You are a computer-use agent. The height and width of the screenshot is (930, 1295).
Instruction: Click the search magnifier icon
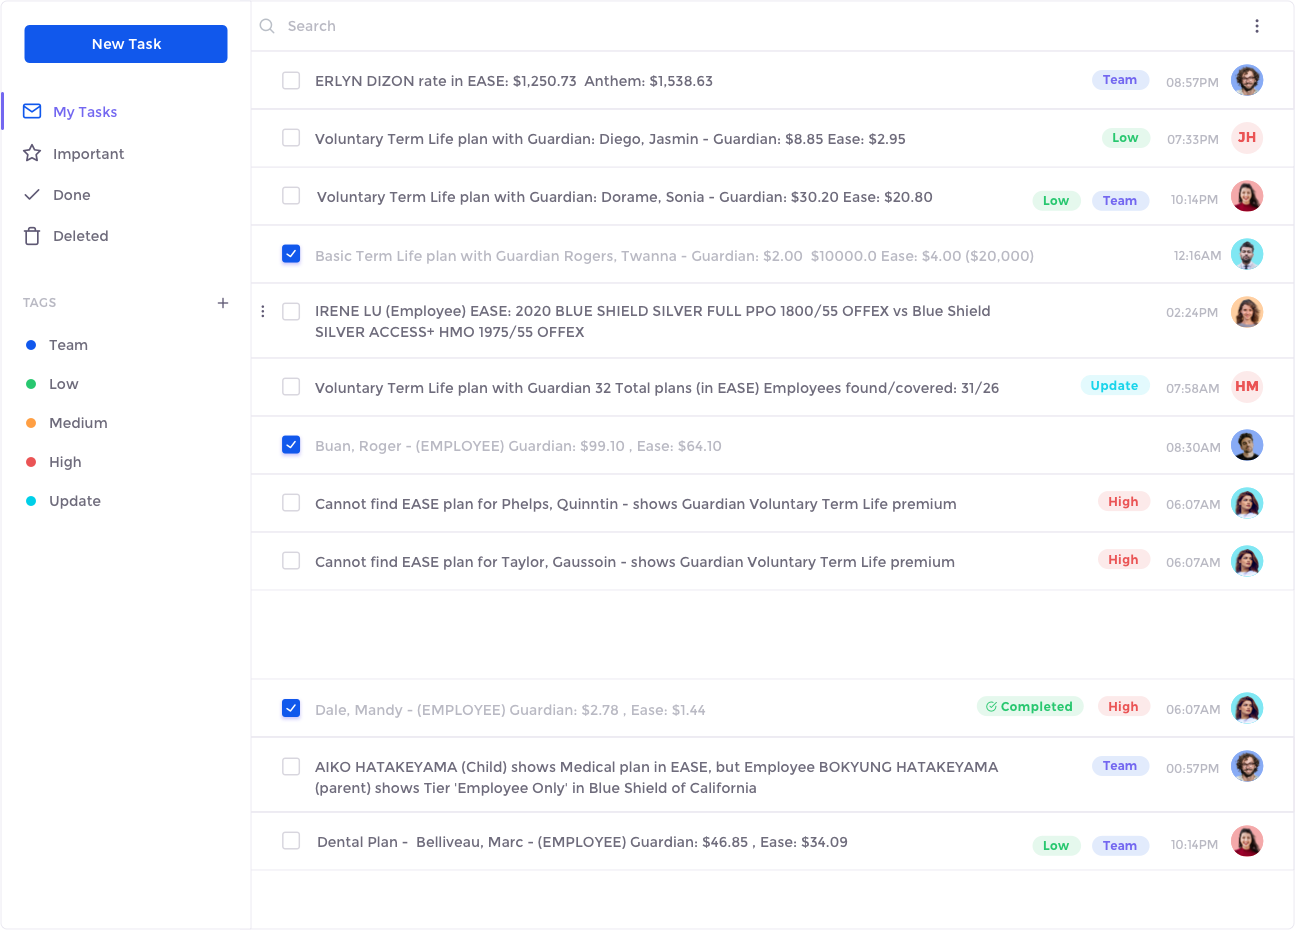(267, 26)
